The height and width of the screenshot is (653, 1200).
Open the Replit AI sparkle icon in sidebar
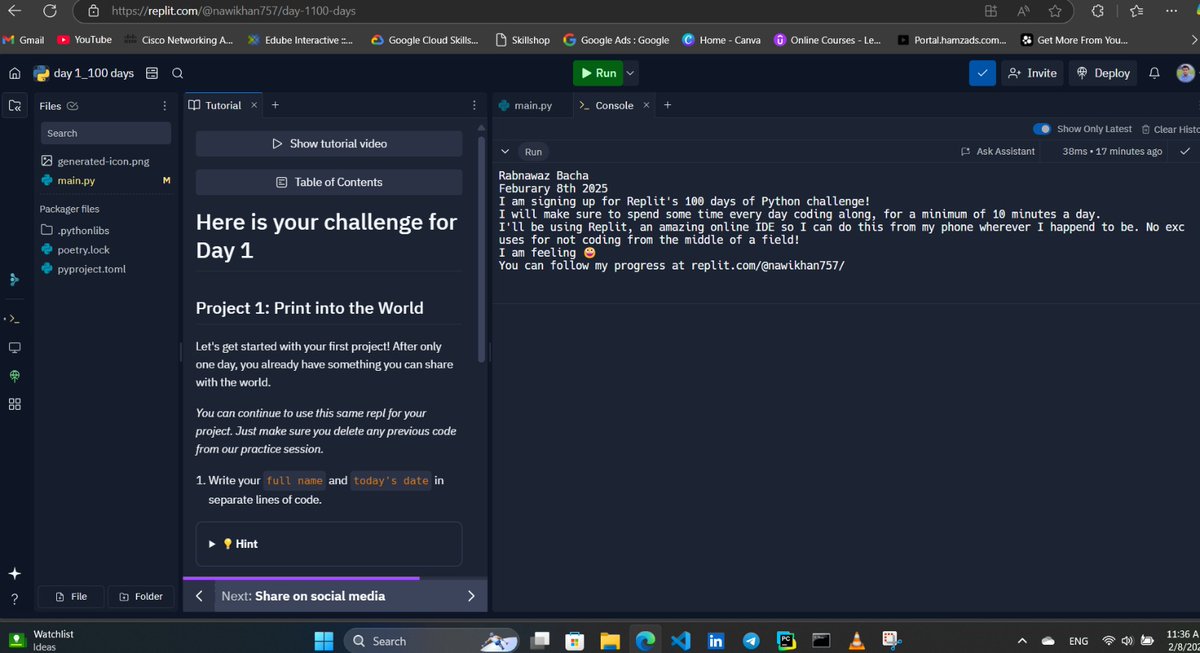(x=14, y=574)
